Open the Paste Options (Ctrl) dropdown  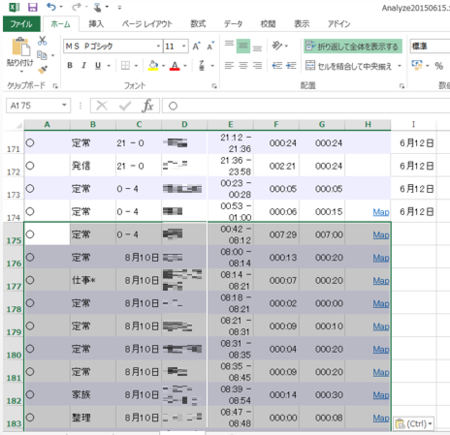pos(414,424)
